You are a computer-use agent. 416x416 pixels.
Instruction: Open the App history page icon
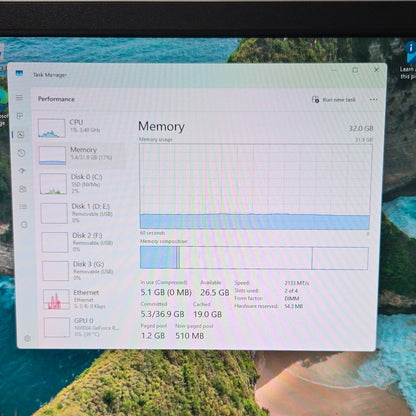[x=21, y=153]
